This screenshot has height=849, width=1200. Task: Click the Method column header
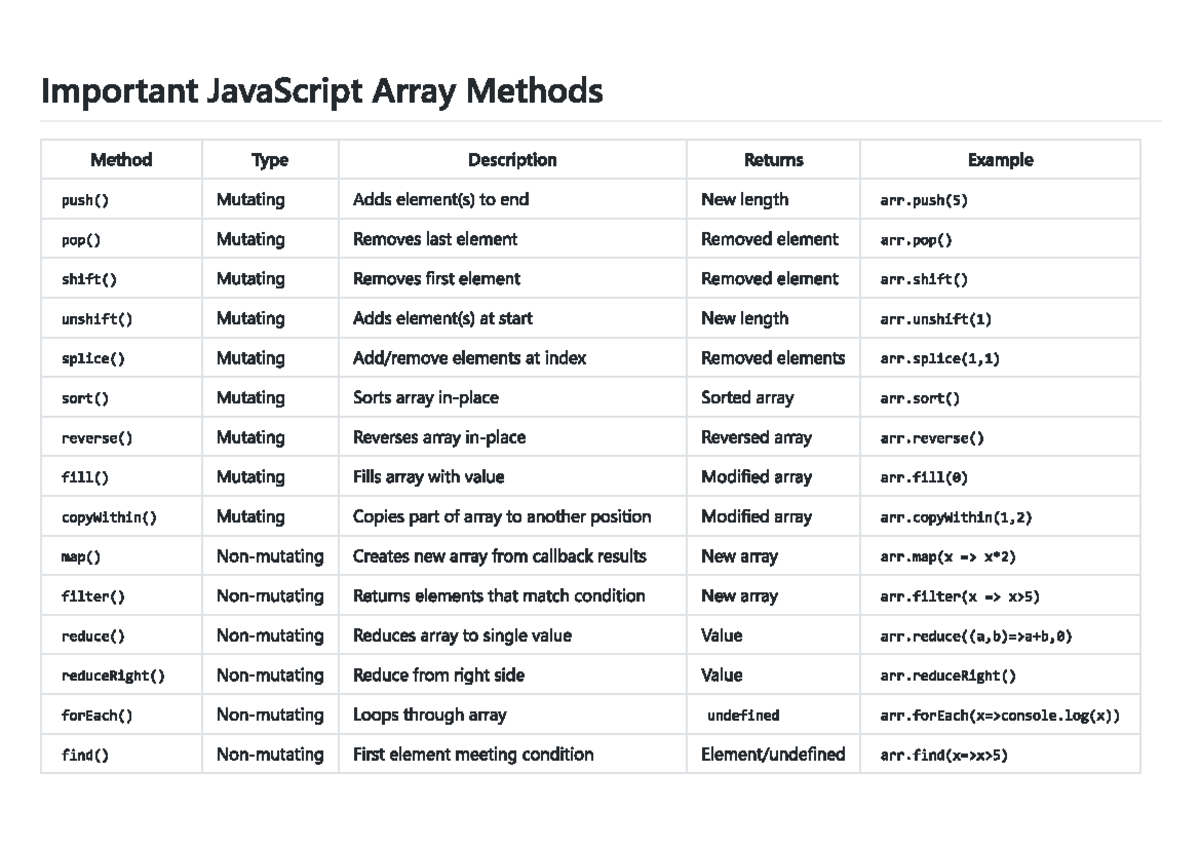point(121,159)
